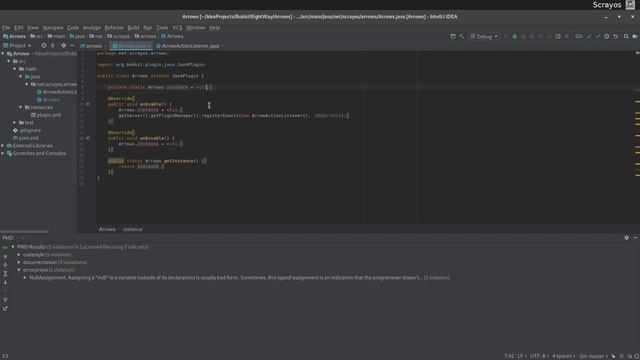Click the Git: master branch widget
Viewport: 640px width, 360px height.
593,356
